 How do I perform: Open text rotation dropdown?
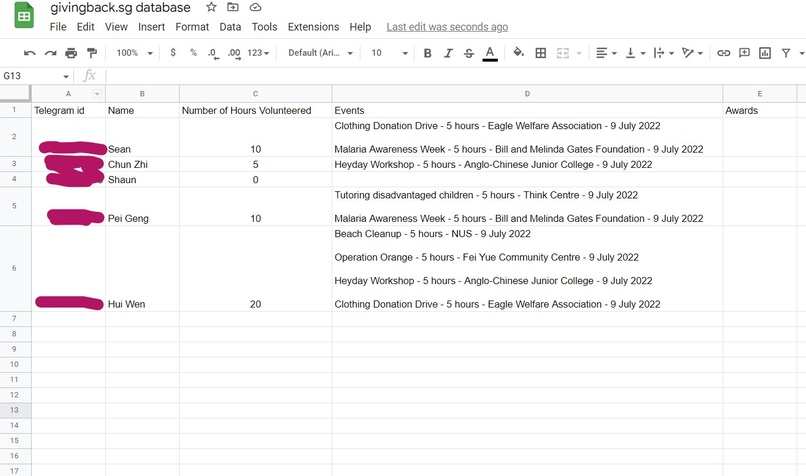coord(692,53)
